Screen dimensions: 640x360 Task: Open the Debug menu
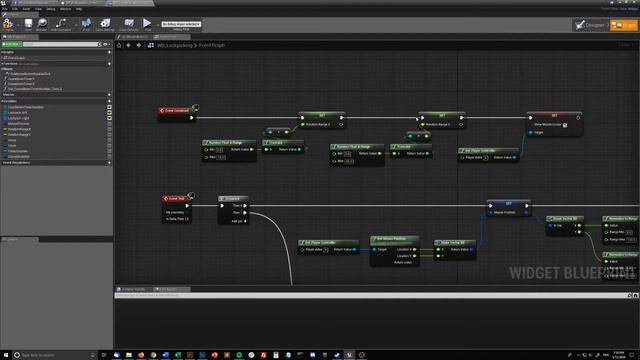[x=51, y=9]
